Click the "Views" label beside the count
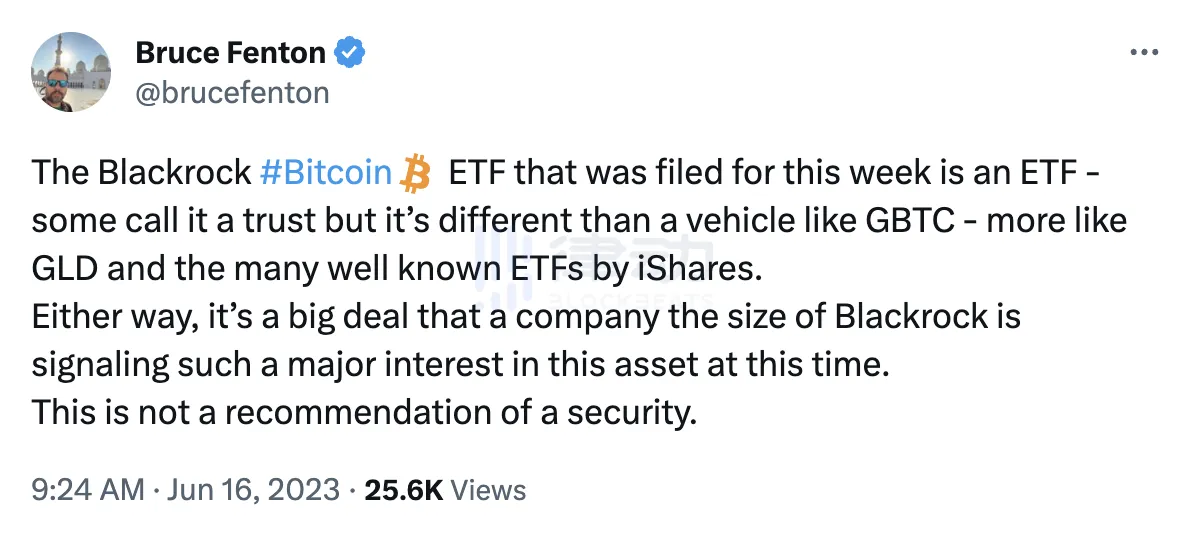 [x=489, y=490]
